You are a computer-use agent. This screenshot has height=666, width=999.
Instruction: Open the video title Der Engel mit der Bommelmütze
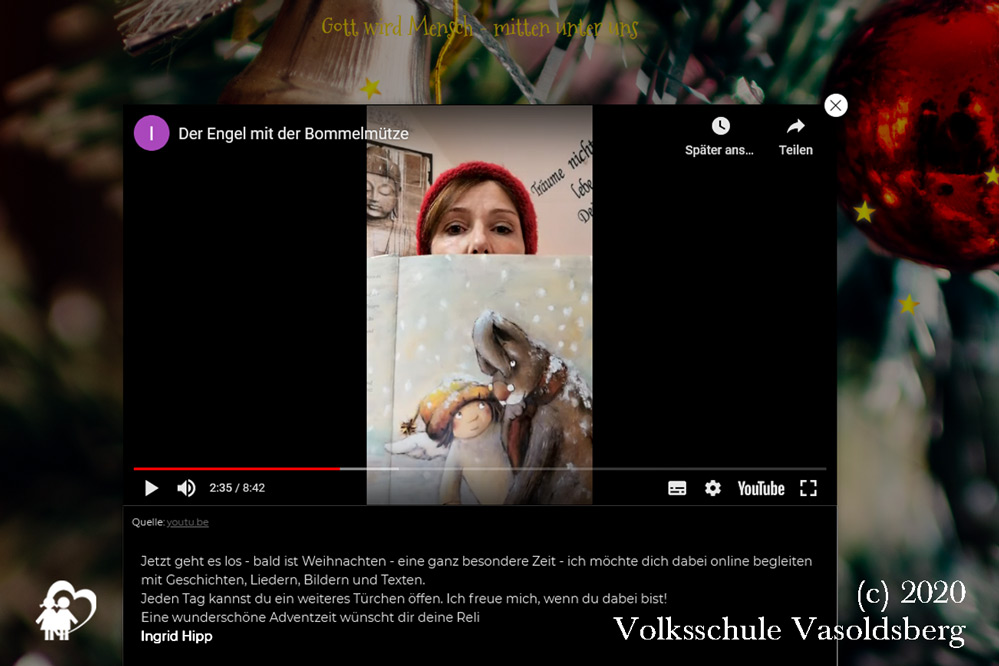(293, 134)
